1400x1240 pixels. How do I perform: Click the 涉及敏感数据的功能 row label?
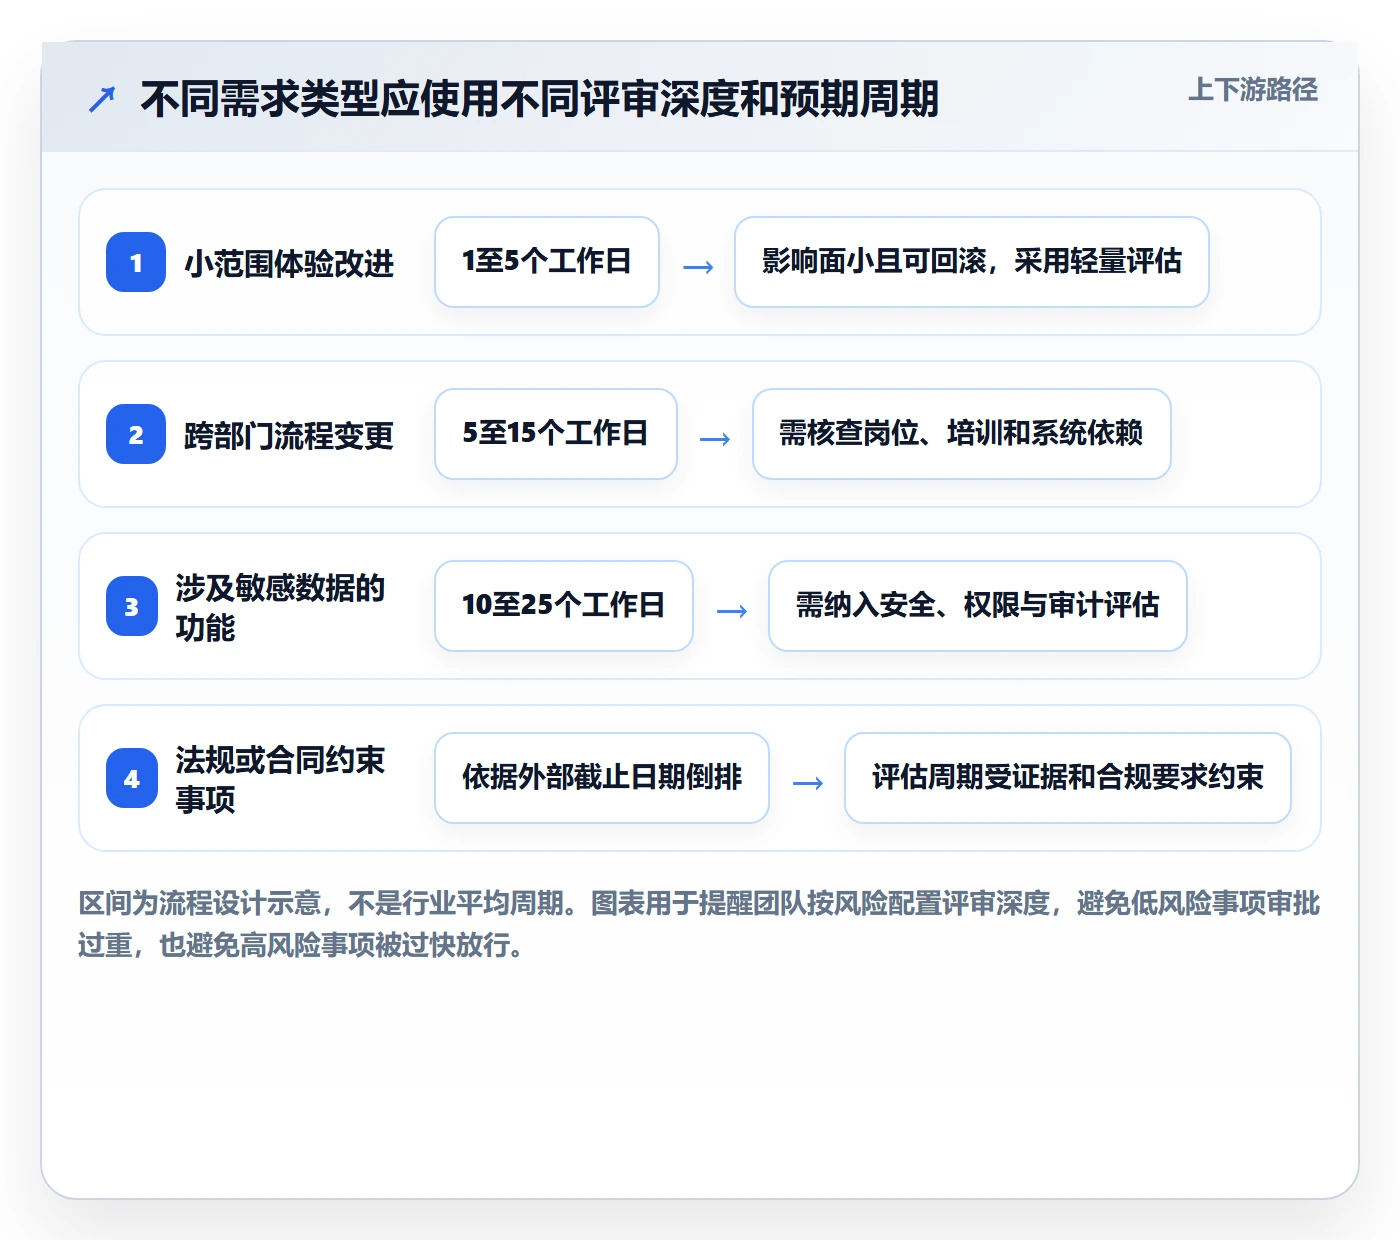click(280, 607)
